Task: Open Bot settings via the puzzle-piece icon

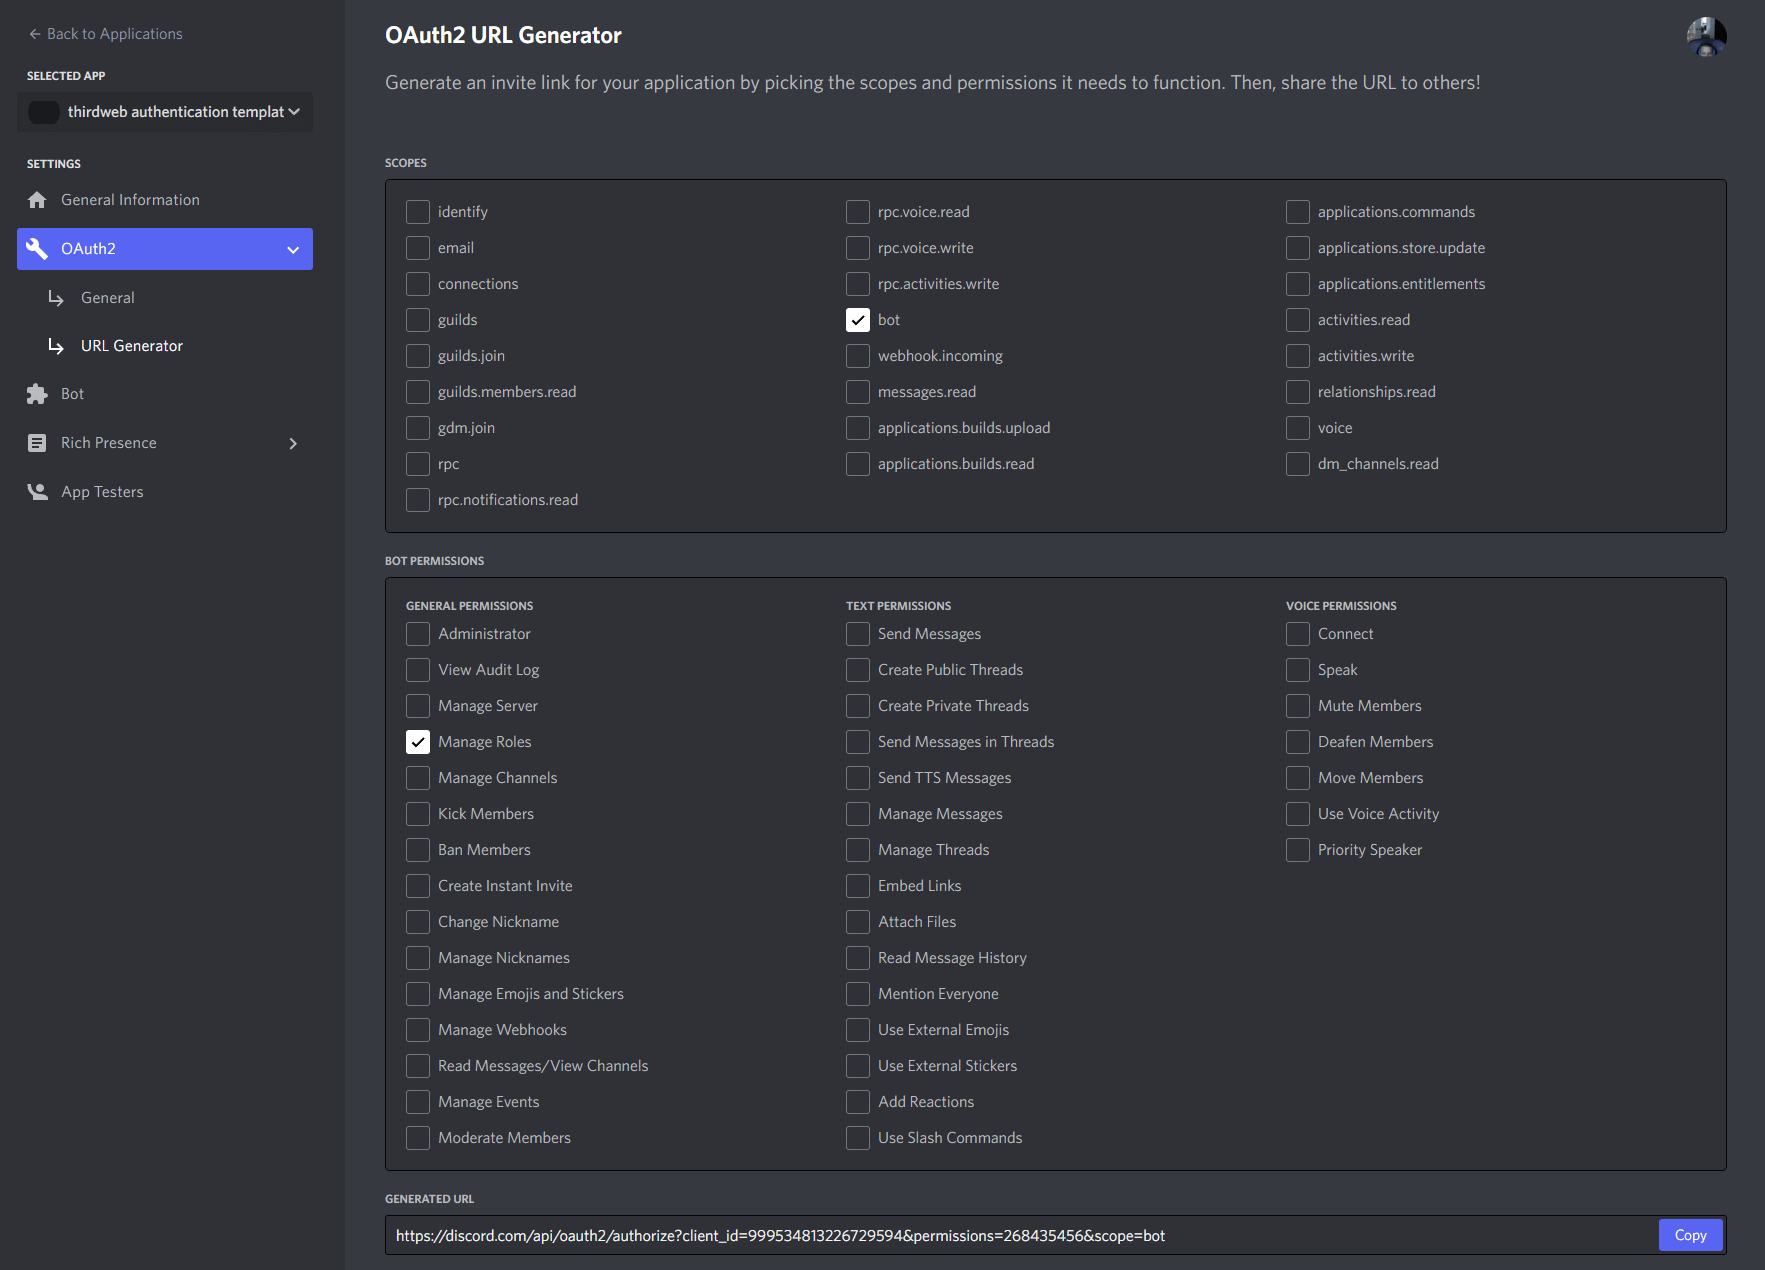Action: 37,393
